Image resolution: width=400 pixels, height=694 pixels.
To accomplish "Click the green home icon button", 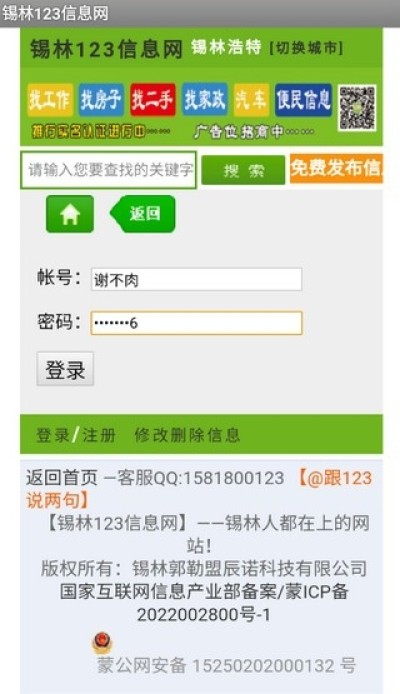I will click(70, 214).
